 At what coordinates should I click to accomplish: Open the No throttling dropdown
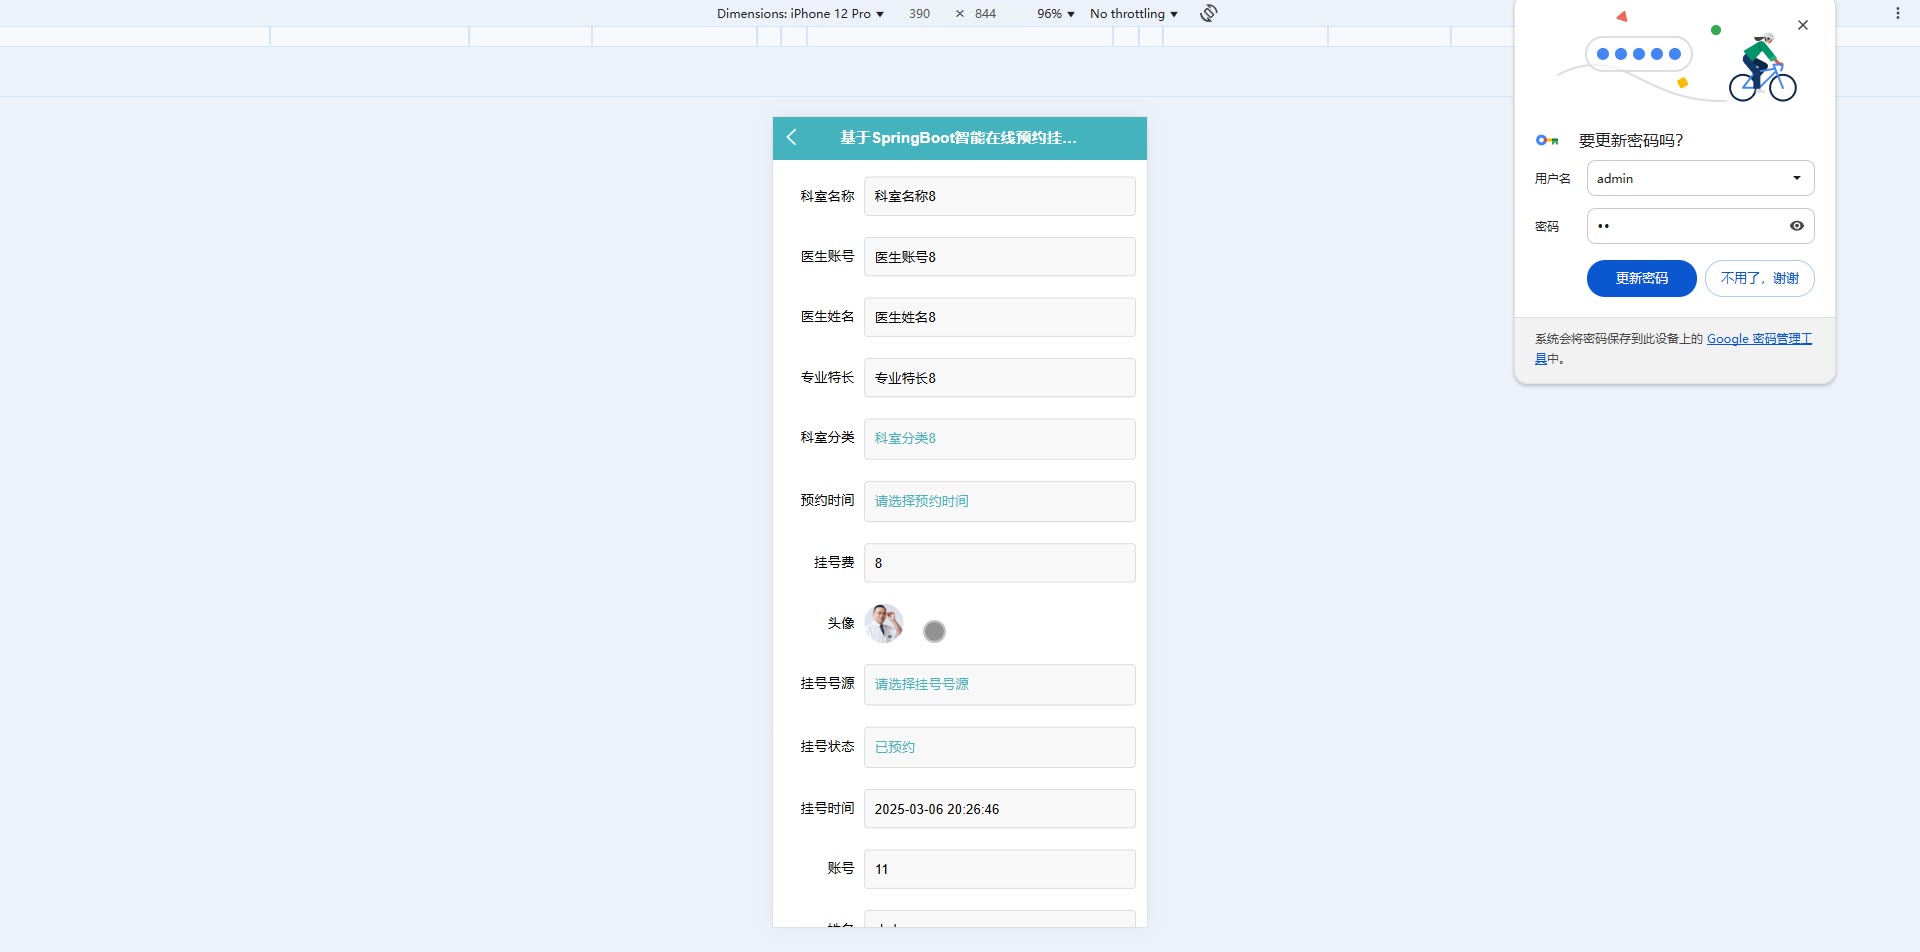tap(1134, 13)
